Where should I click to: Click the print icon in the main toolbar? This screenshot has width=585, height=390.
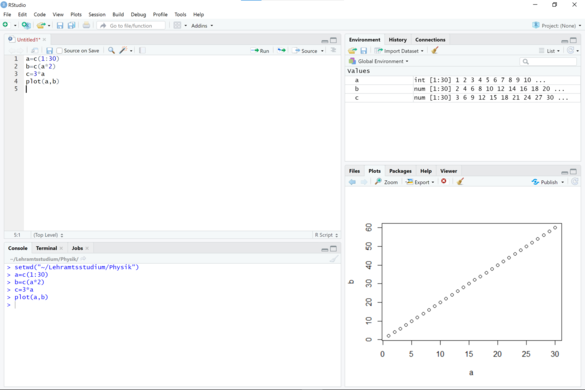(x=86, y=25)
